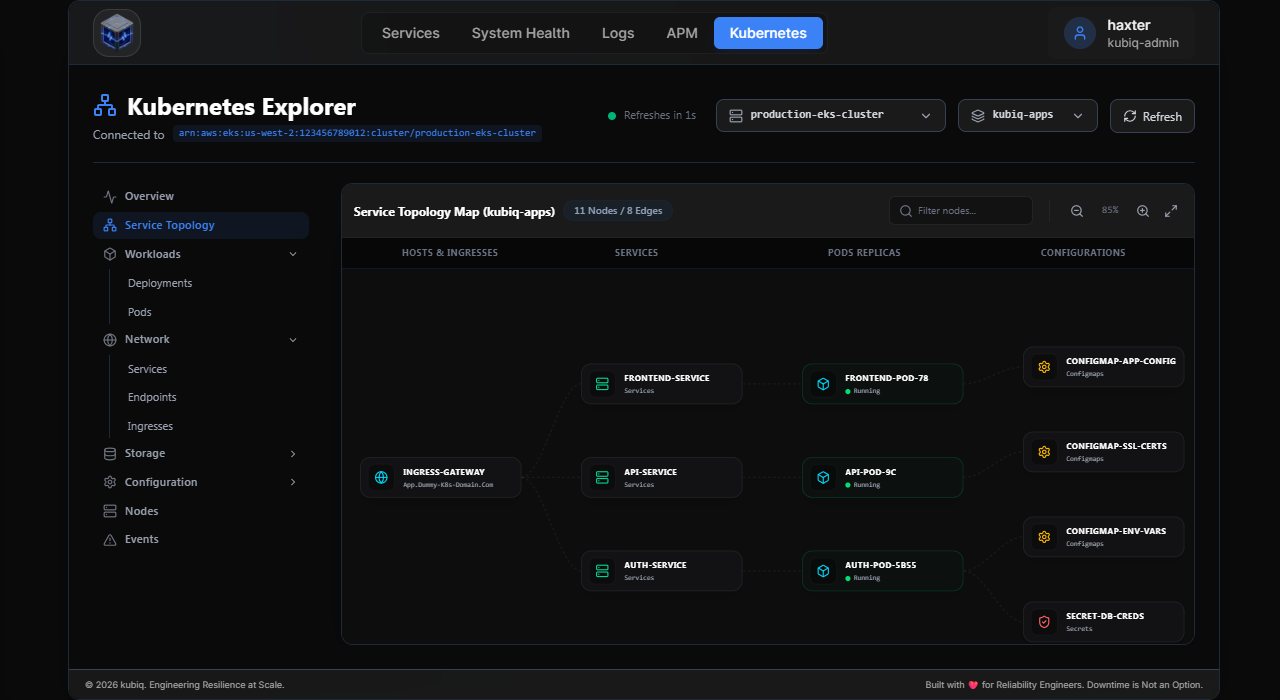
Task: Click the SERVICES column header
Action: pos(636,253)
